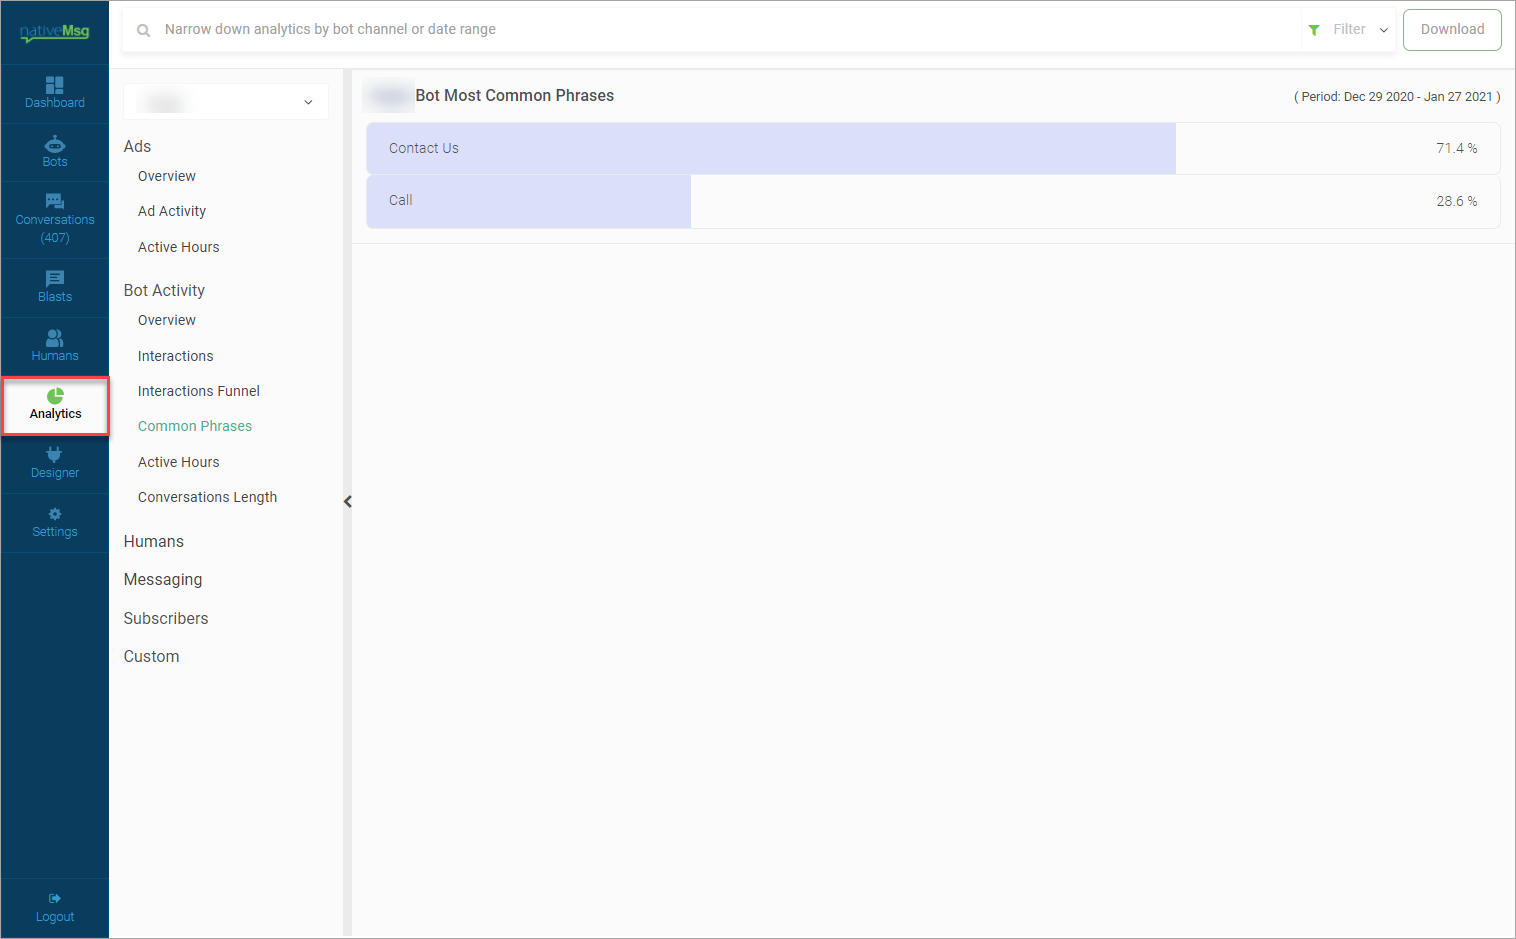Image resolution: width=1516 pixels, height=939 pixels.
Task: Open Bot Activity Overview report
Action: [167, 320]
